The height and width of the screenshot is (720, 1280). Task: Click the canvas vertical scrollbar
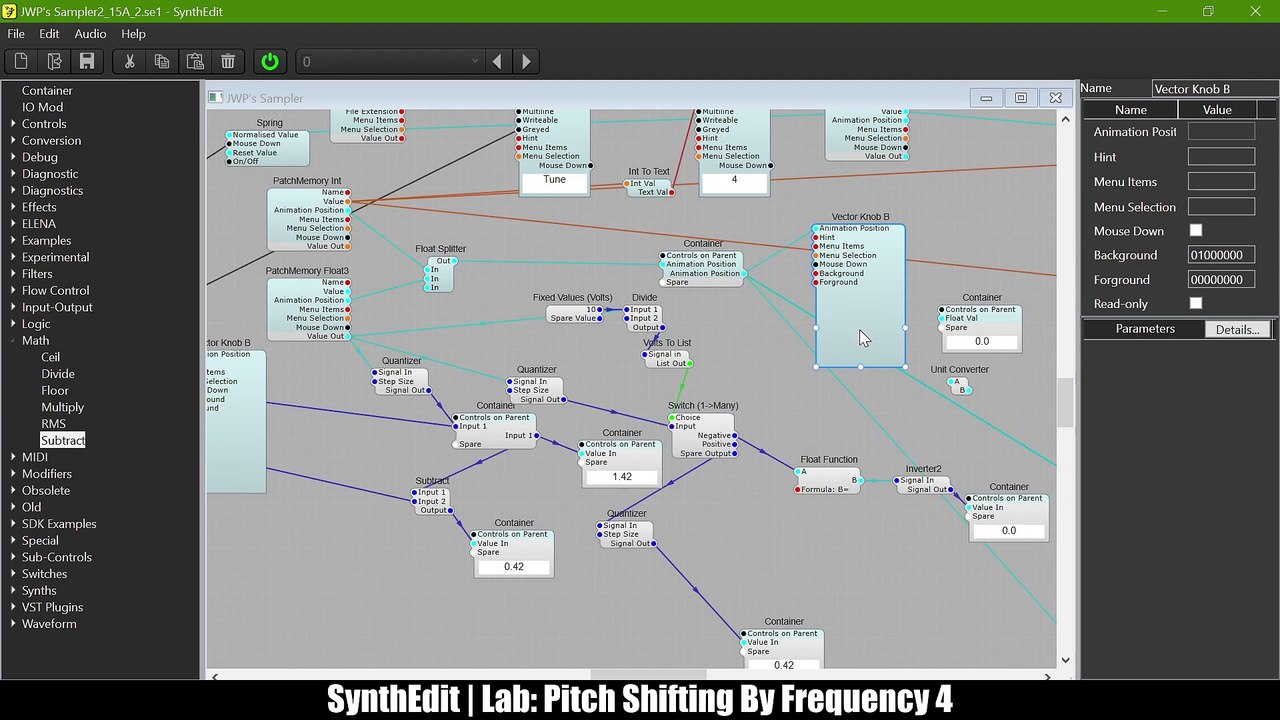tap(1065, 403)
